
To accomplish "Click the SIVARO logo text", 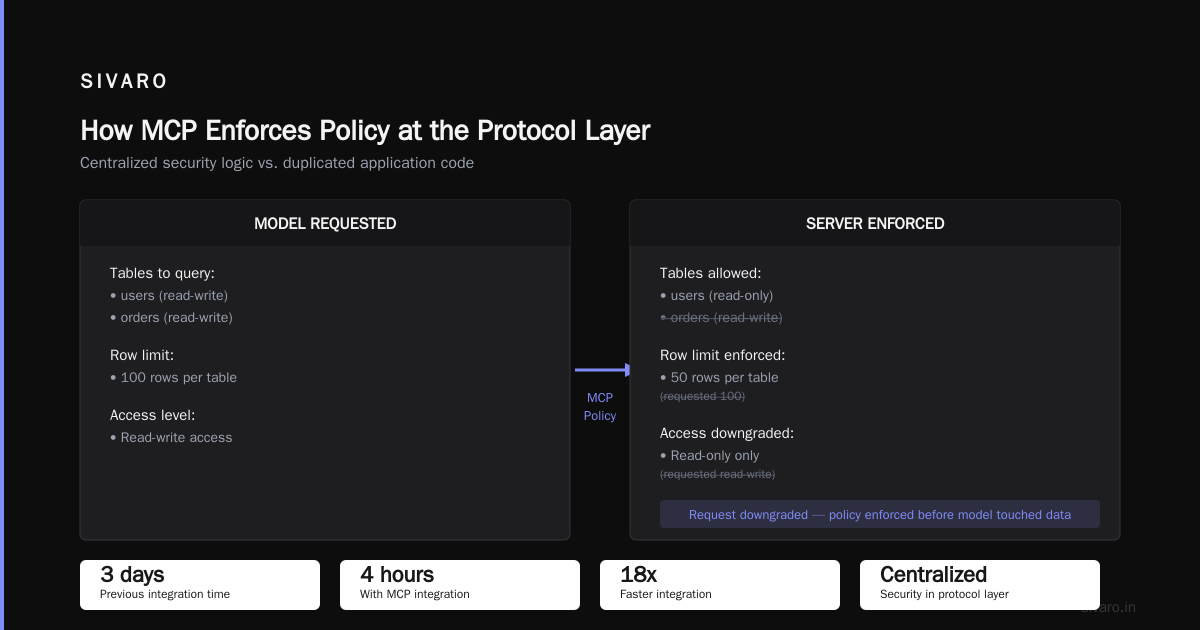I will point(124,82).
